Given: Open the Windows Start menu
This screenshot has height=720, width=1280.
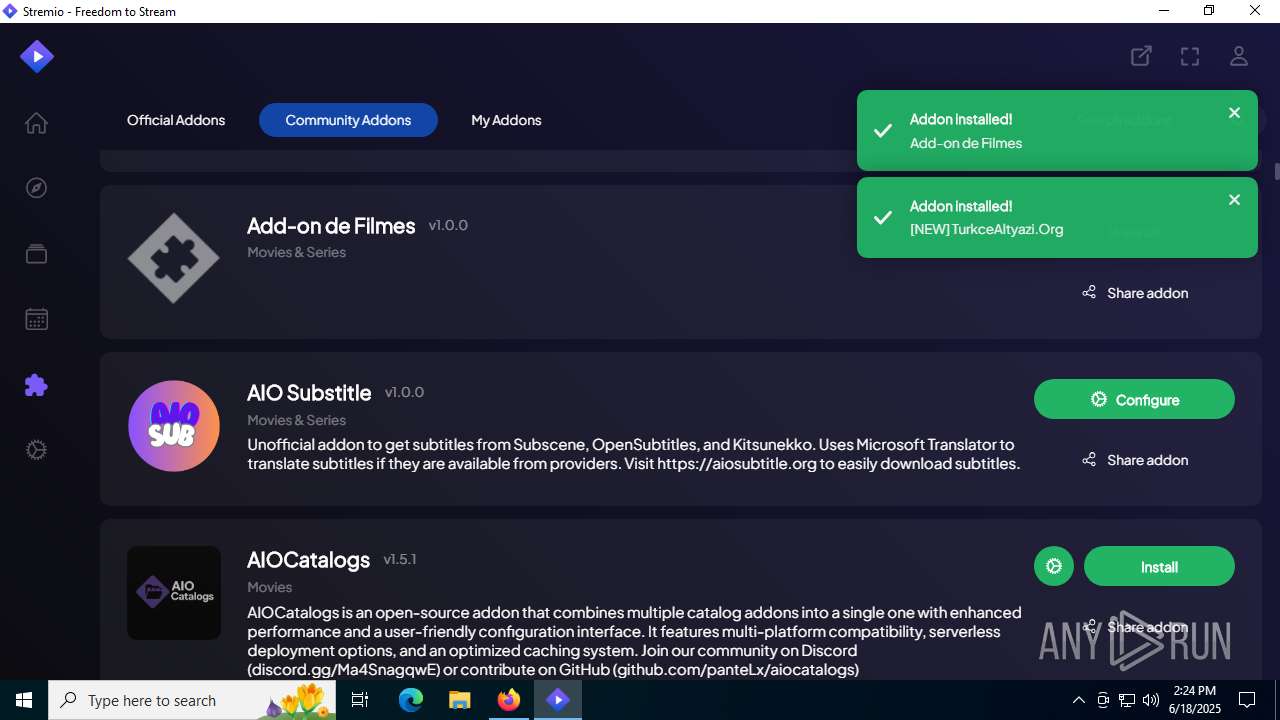Looking at the screenshot, I should tap(24, 700).
